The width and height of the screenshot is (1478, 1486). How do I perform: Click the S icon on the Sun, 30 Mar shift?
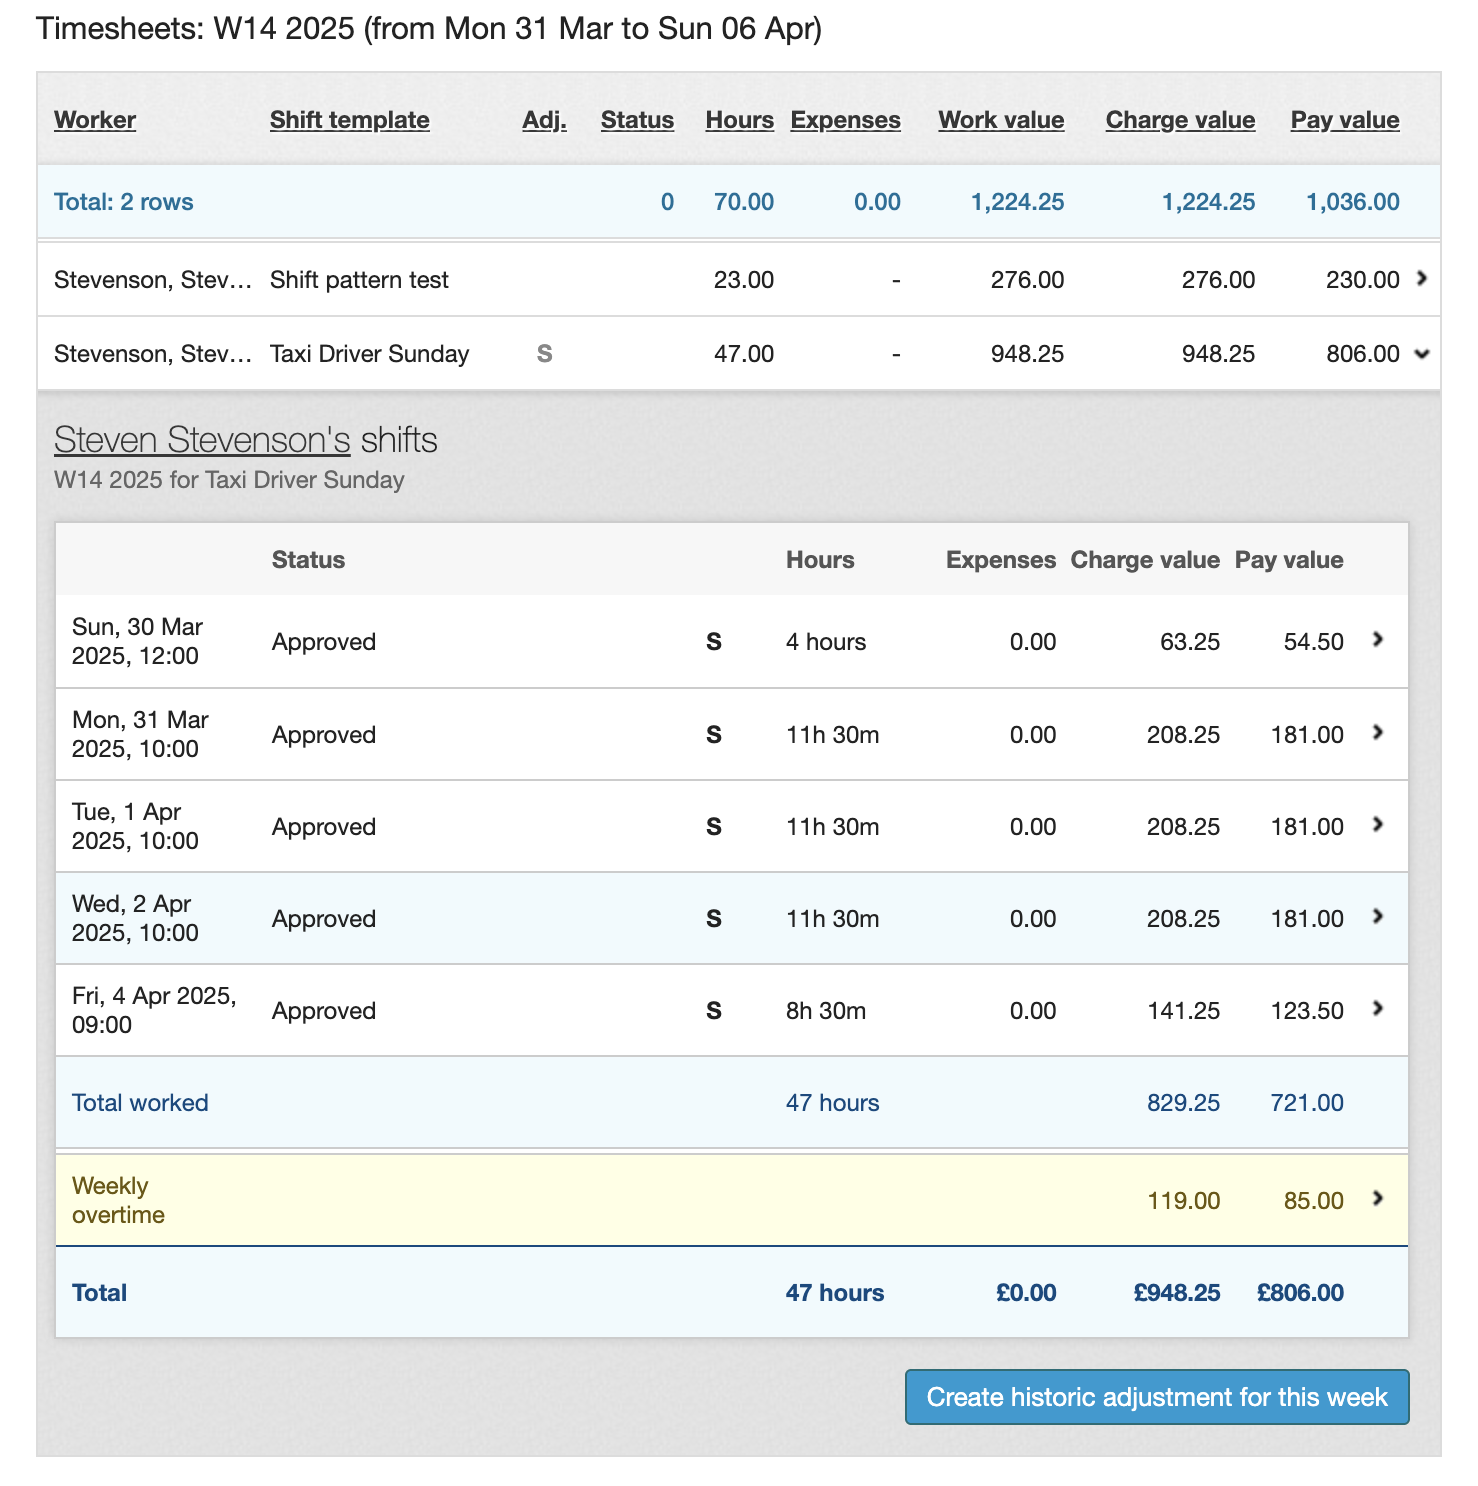click(x=714, y=642)
